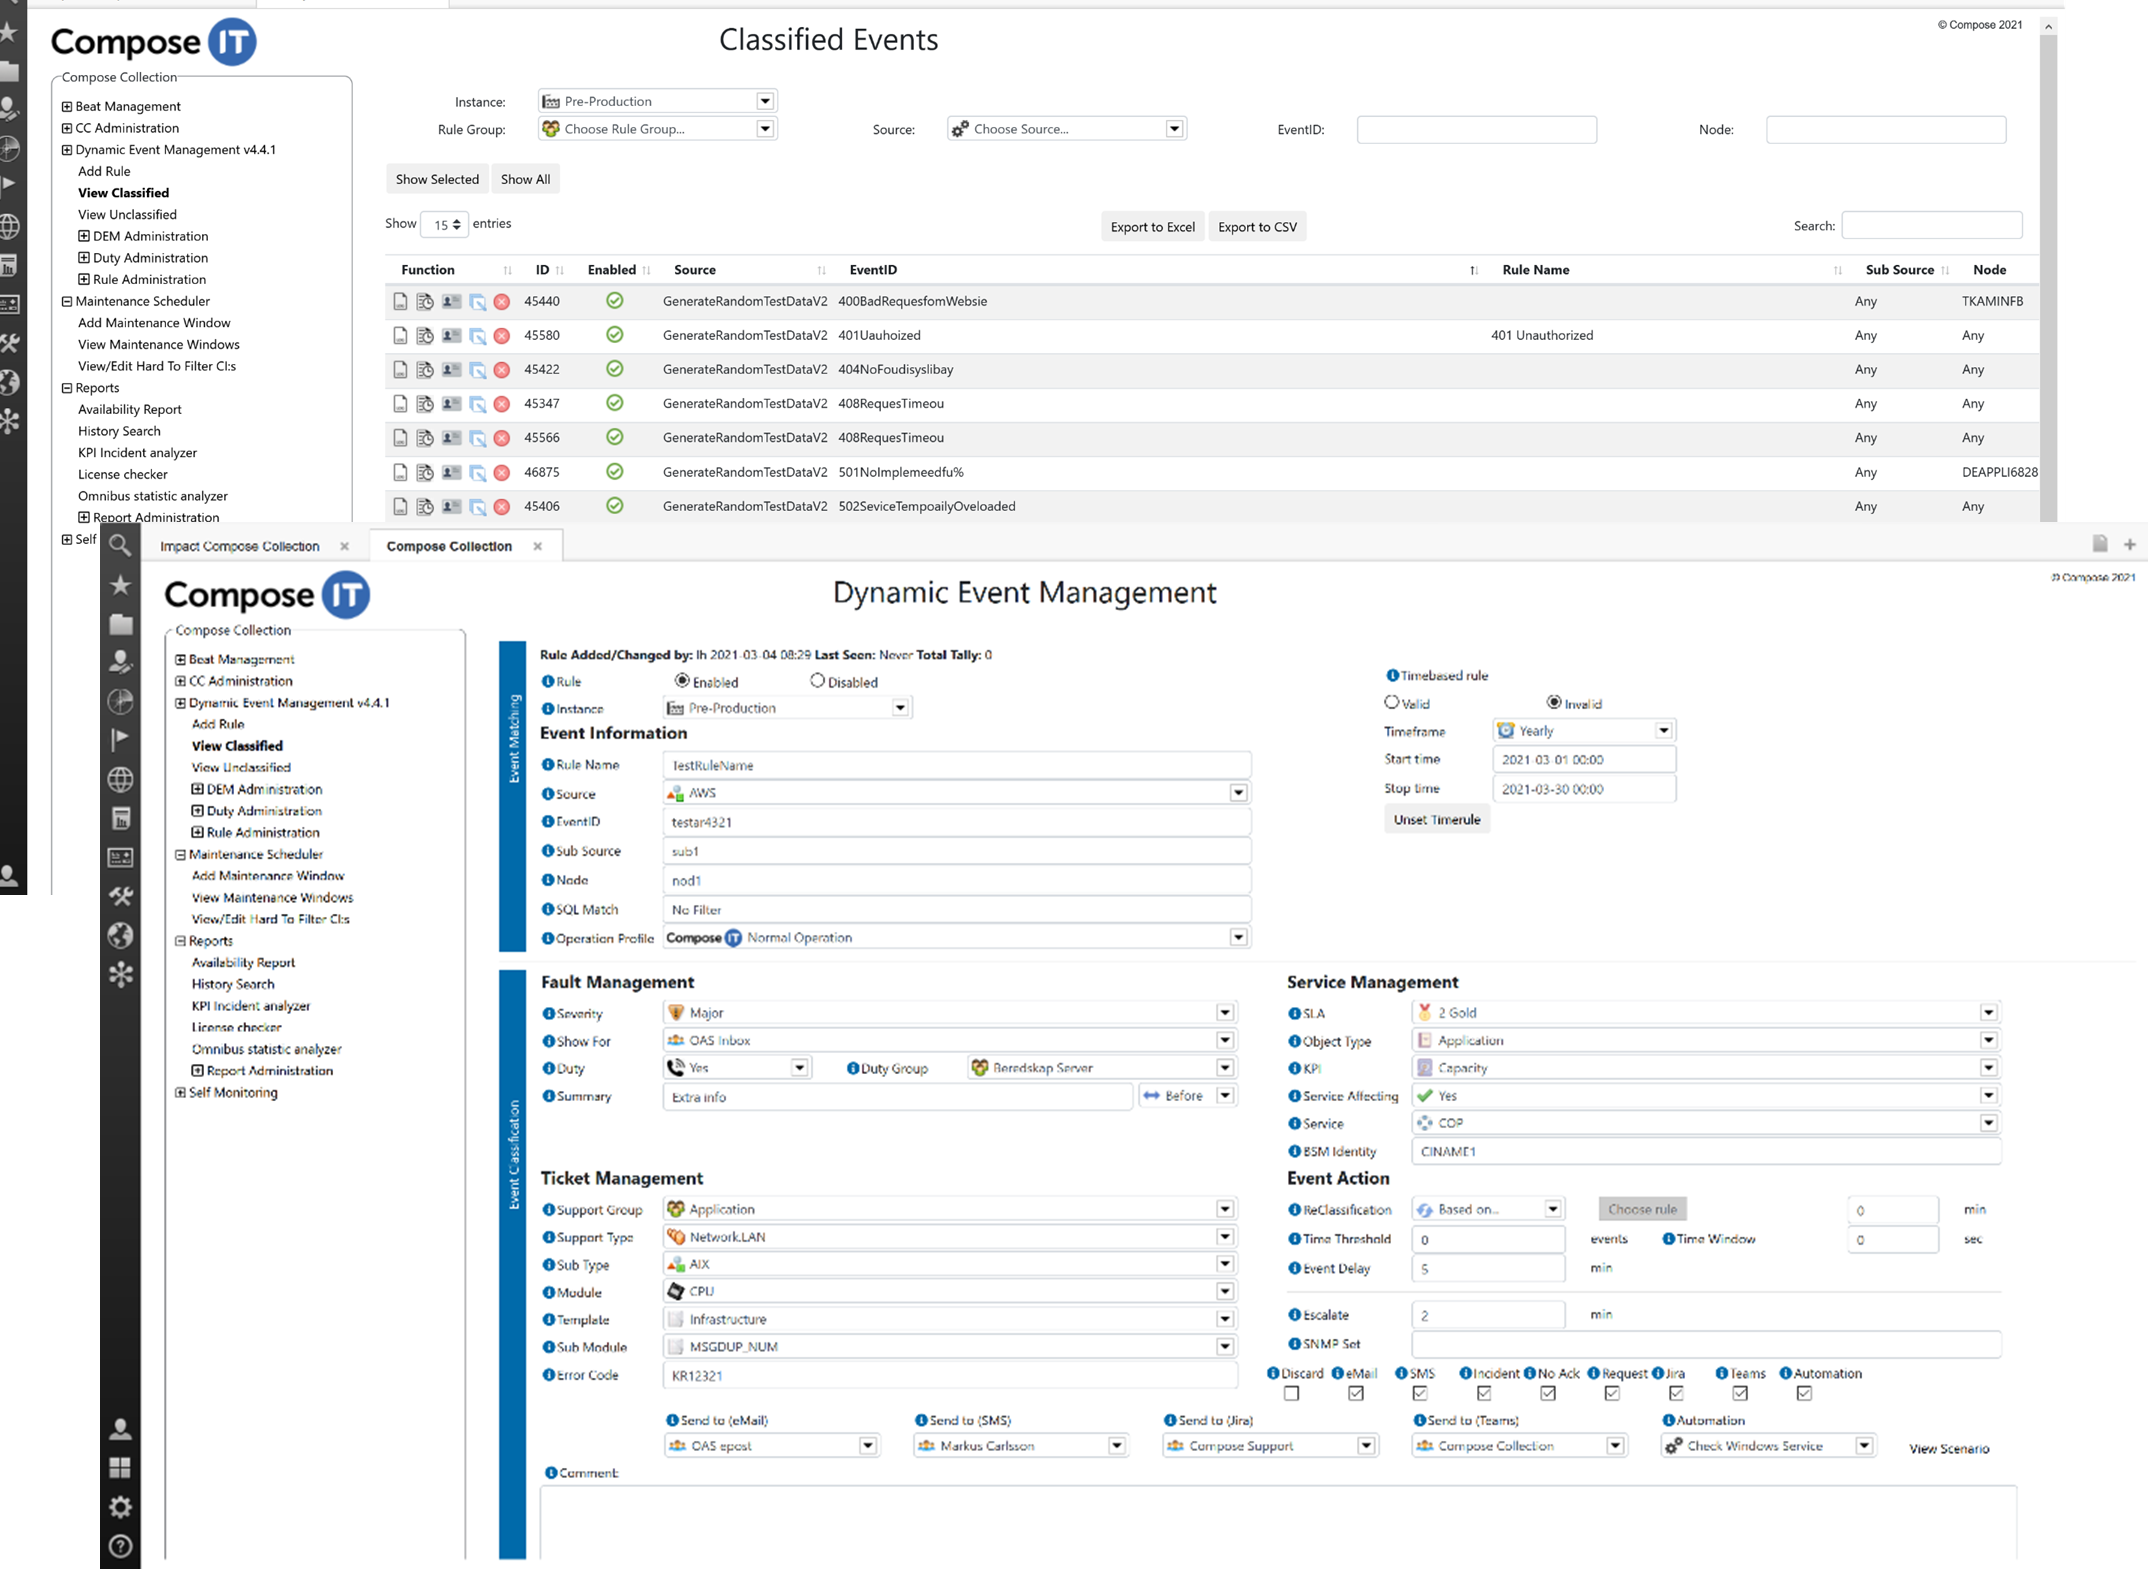Open the Choose Rule Group dropdown
This screenshot has height=1569, width=2148.
pyautogui.click(x=764, y=129)
